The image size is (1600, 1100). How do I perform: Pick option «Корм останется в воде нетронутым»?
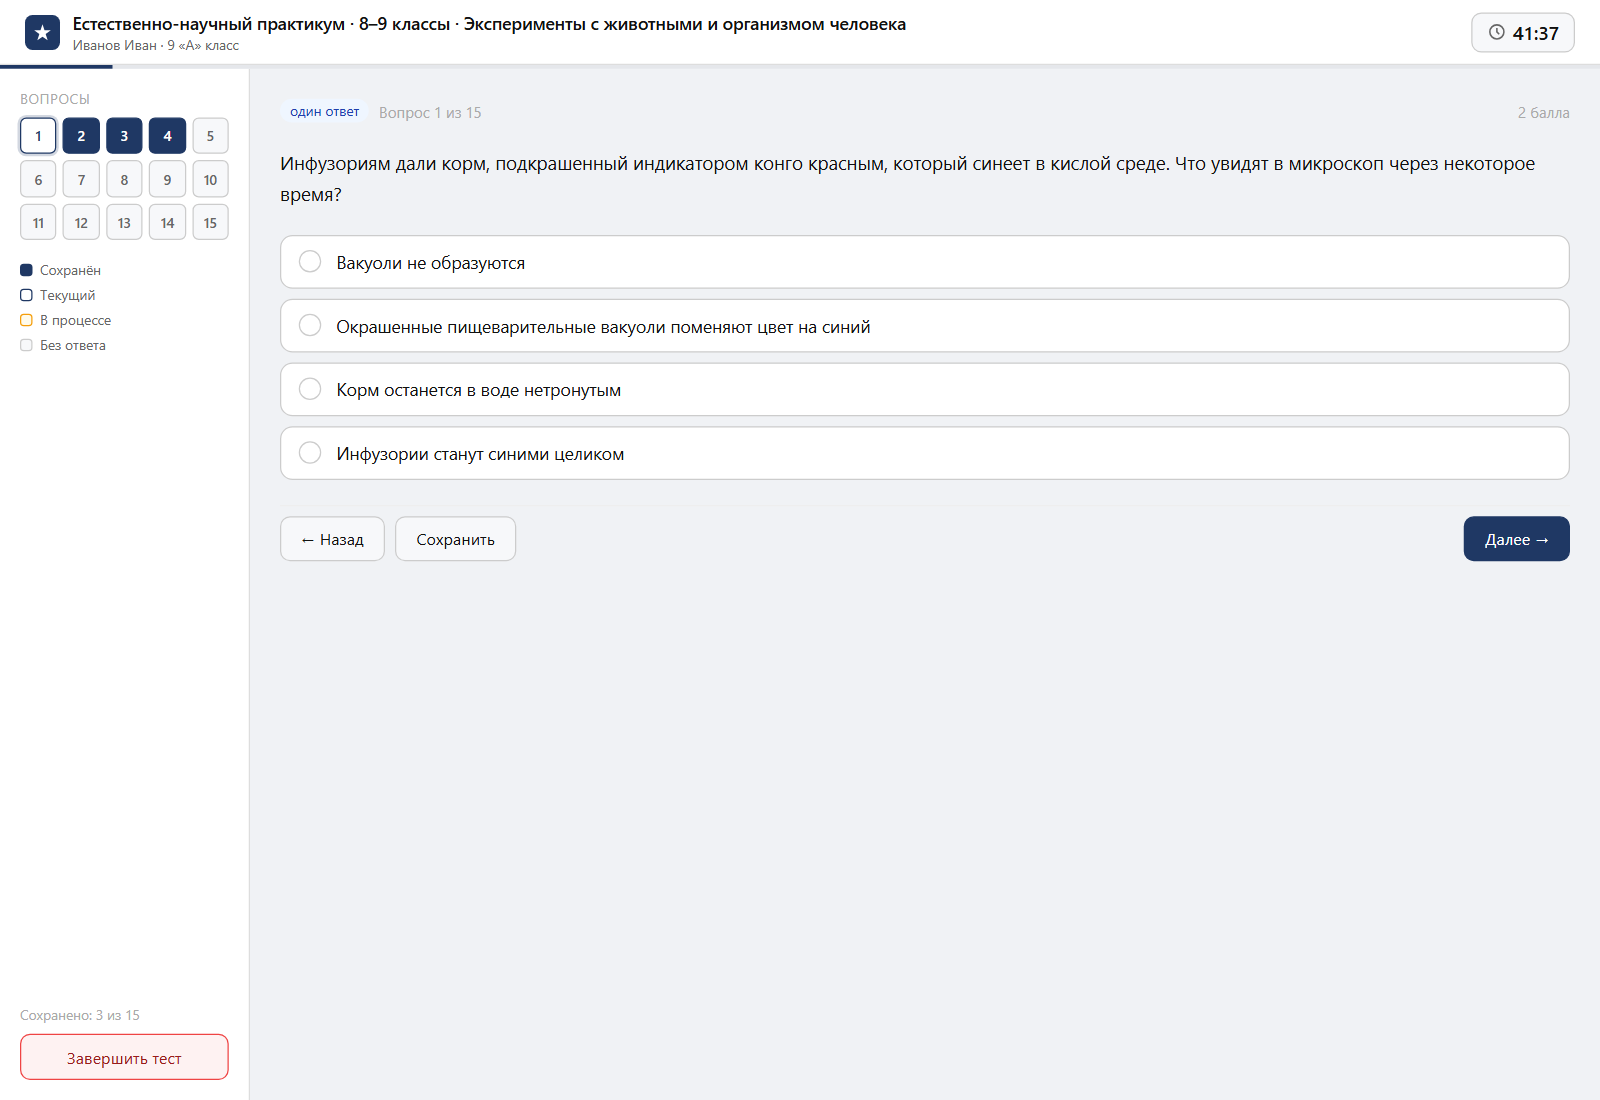(925, 390)
